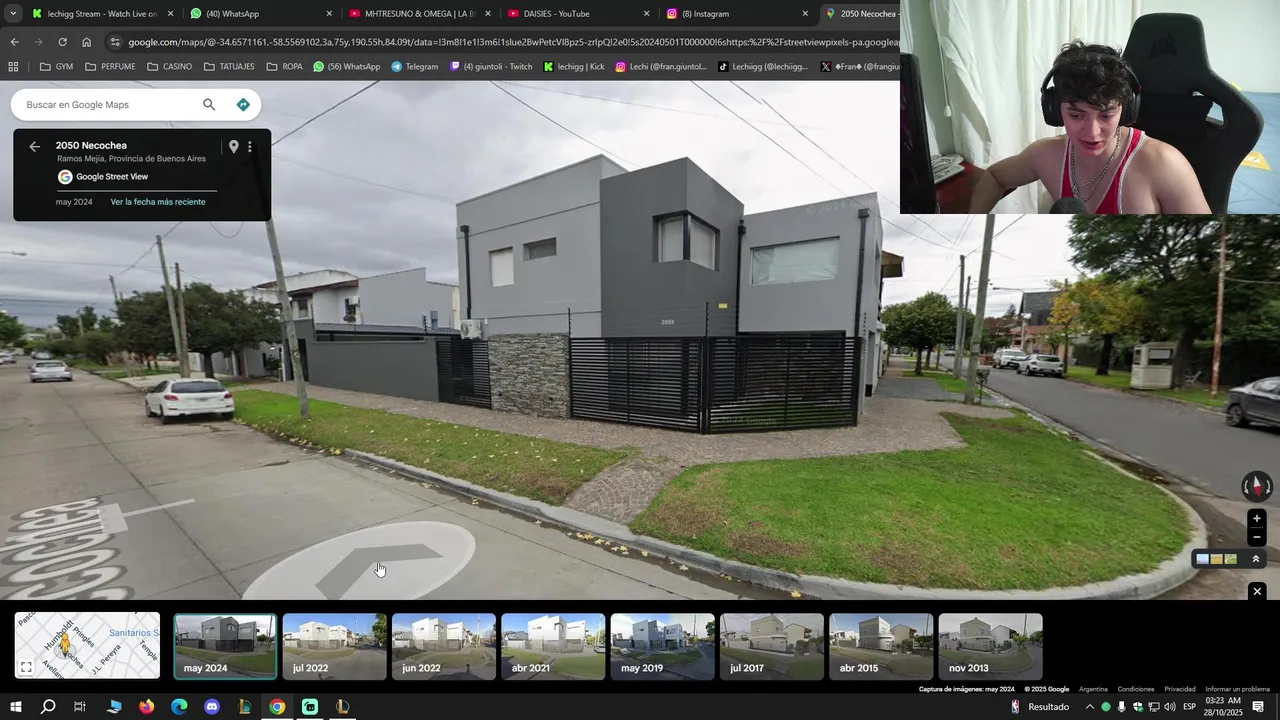The image size is (1280, 720).
Task: Click the browser Home icon
Action: coord(86,42)
